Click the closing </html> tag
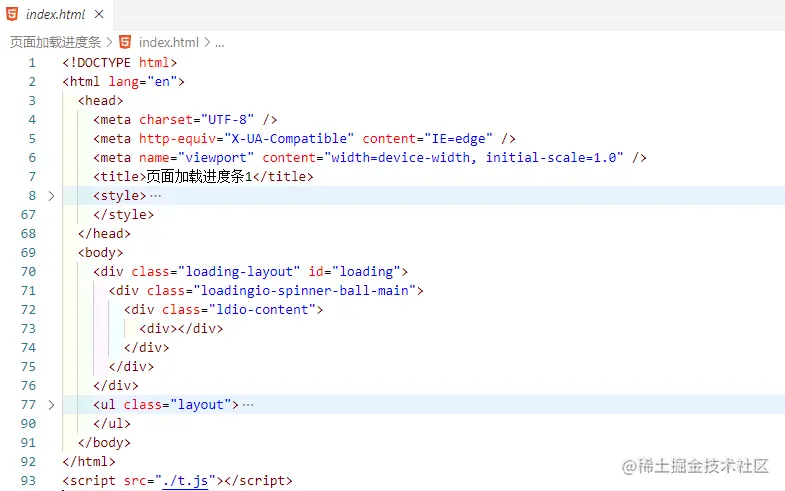785x491 pixels. click(89, 462)
